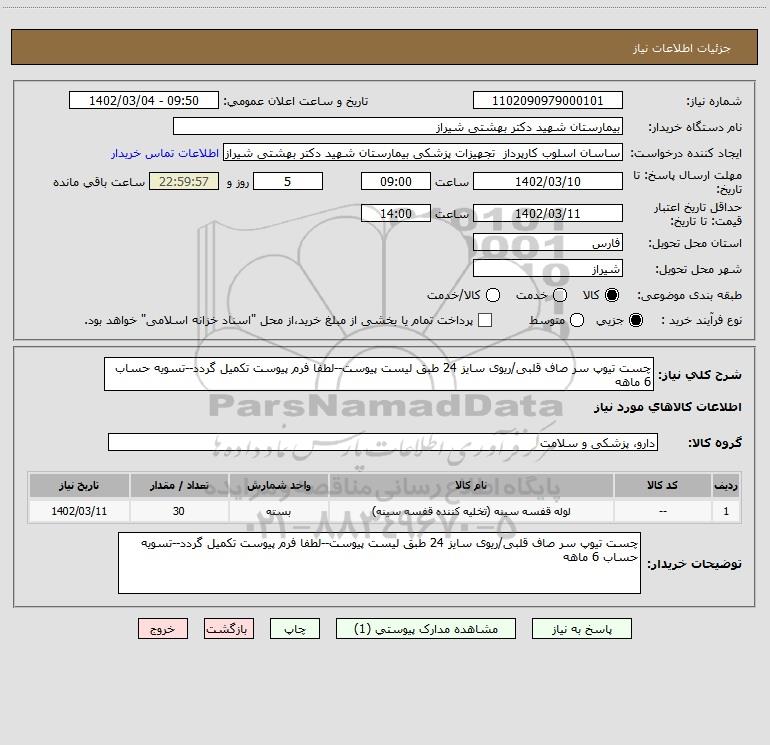The height and width of the screenshot is (745, 770).
Task: Open the اطلاعات تماس خریدار link
Action: tap(165, 153)
